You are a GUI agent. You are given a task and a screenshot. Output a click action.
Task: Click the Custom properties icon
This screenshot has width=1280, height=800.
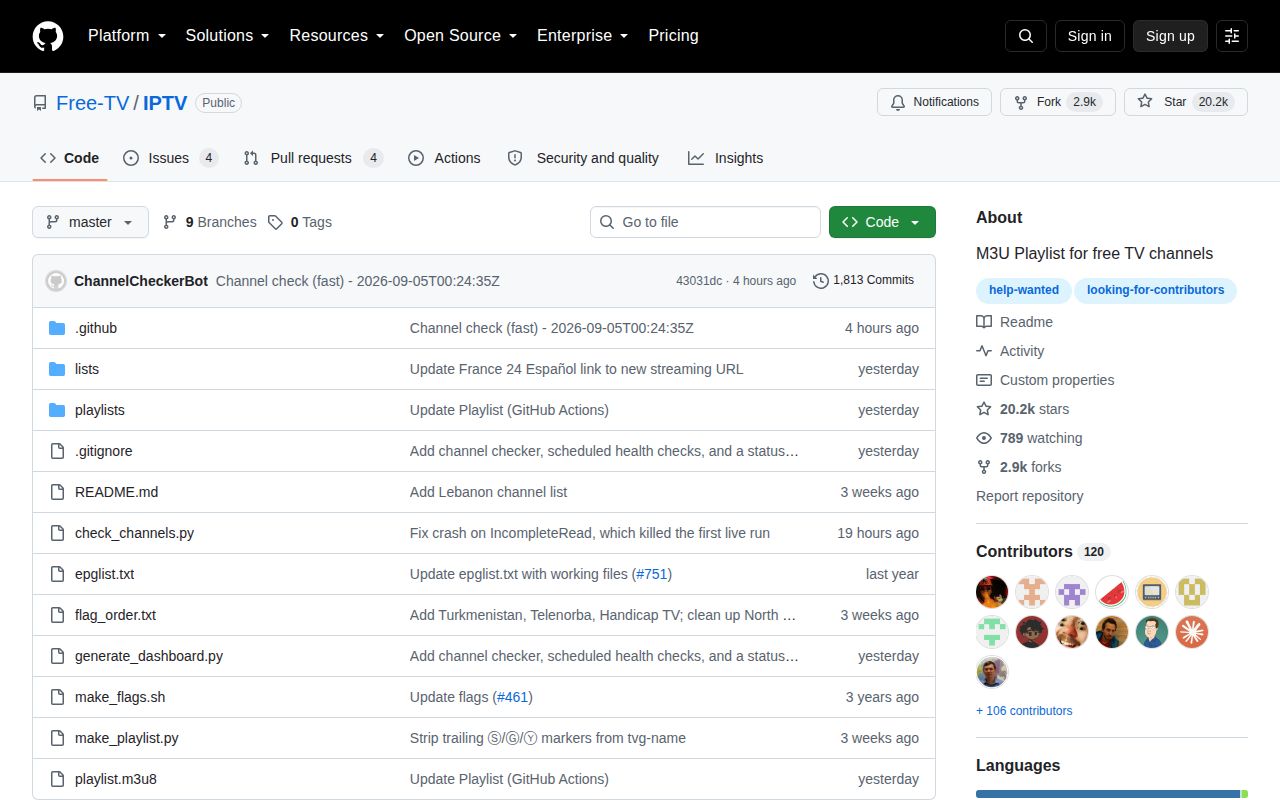click(x=984, y=380)
